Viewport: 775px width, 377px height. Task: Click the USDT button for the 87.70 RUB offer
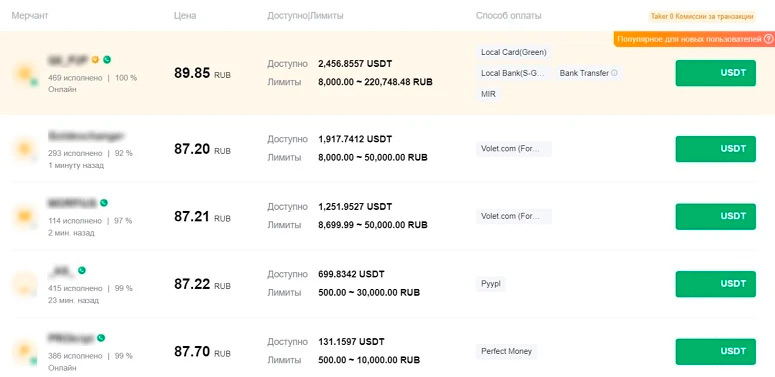click(x=715, y=352)
